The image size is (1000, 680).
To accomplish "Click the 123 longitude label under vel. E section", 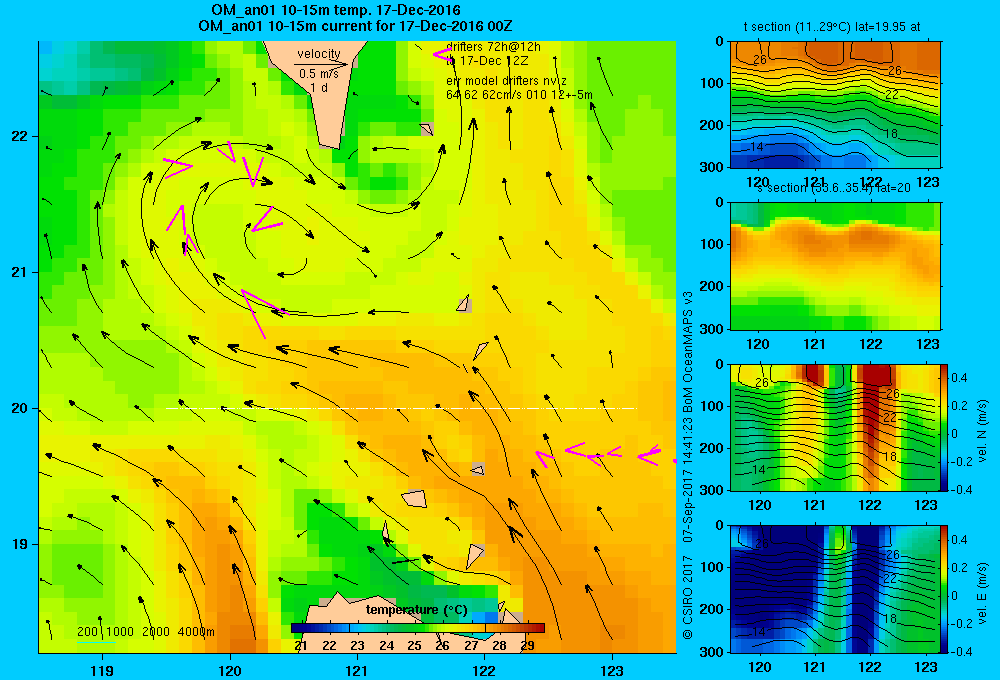I will pos(926,667).
